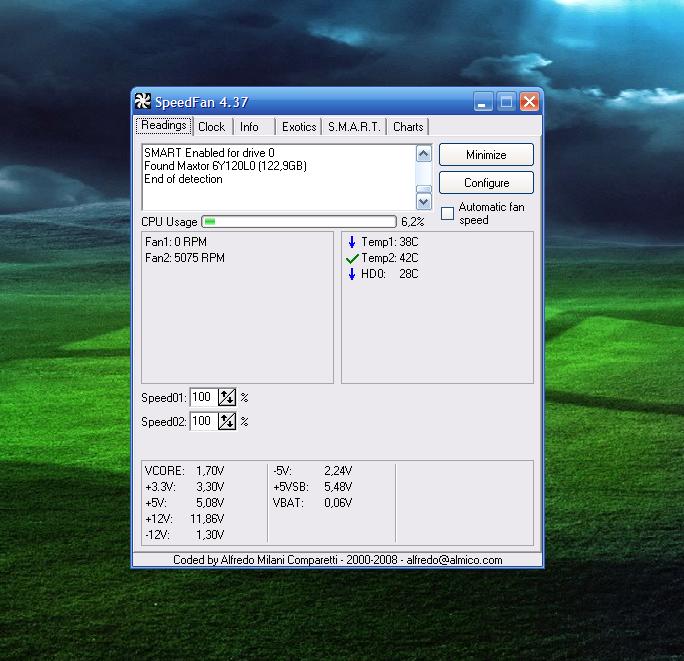Click into the Speed01 percentage field

[203, 398]
